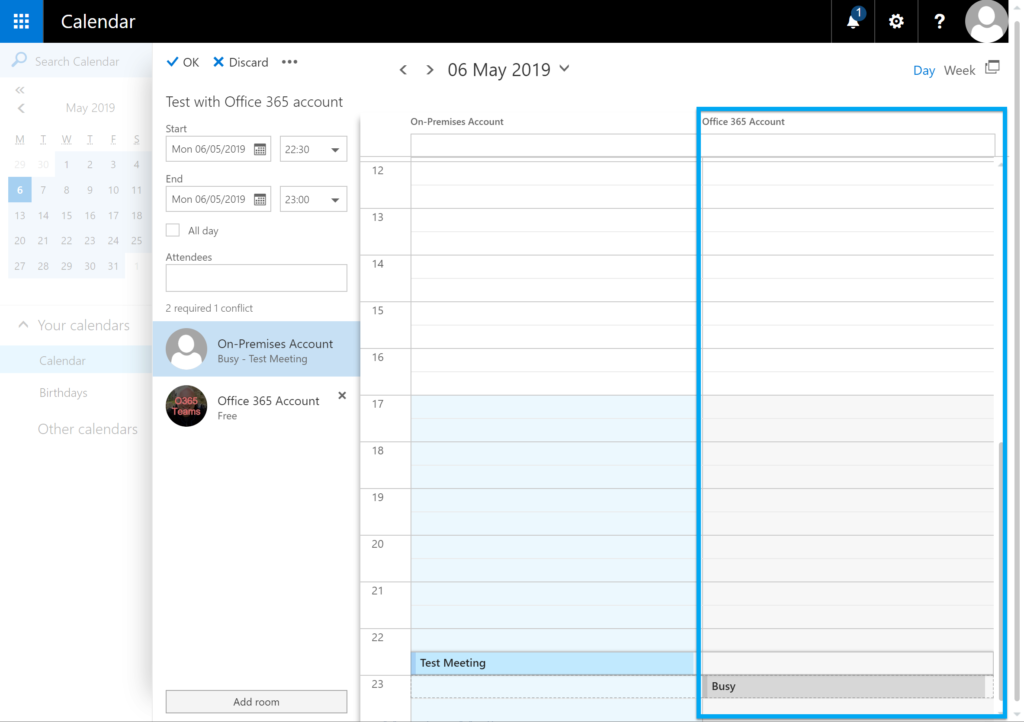Click in the Attendees input box

pyautogui.click(x=256, y=278)
